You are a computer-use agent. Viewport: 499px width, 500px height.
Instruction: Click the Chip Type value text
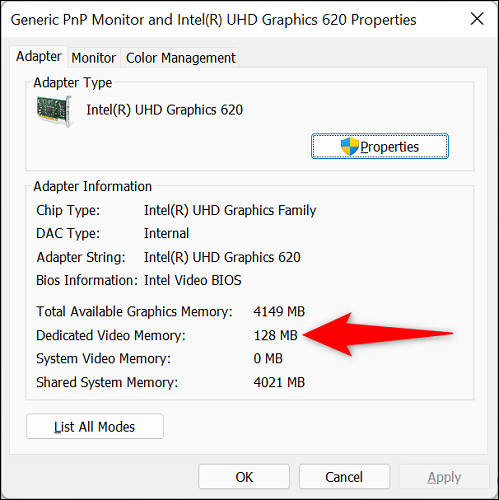[x=230, y=210]
